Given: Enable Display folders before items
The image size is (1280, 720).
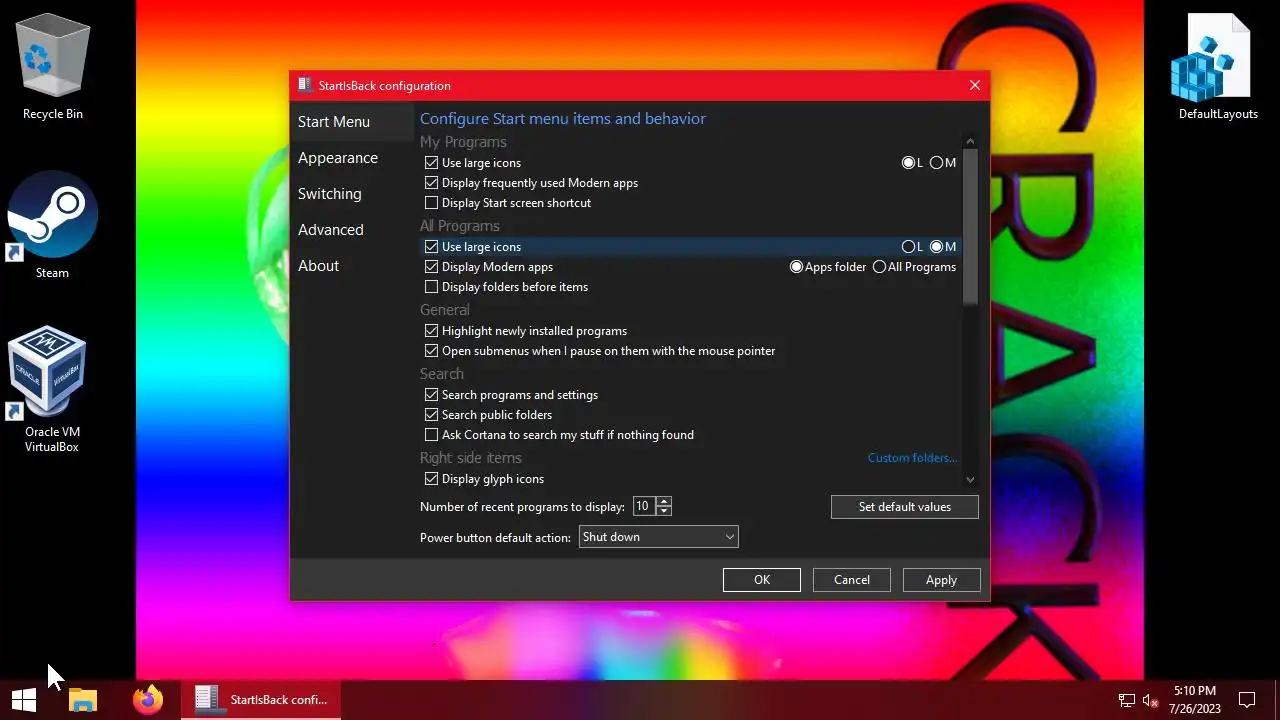Looking at the screenshot, I should click(x=431, y=287).
